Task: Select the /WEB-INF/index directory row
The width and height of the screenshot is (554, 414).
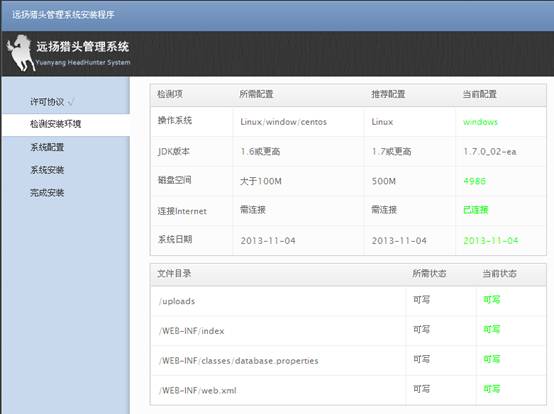Action: (348, 331)
